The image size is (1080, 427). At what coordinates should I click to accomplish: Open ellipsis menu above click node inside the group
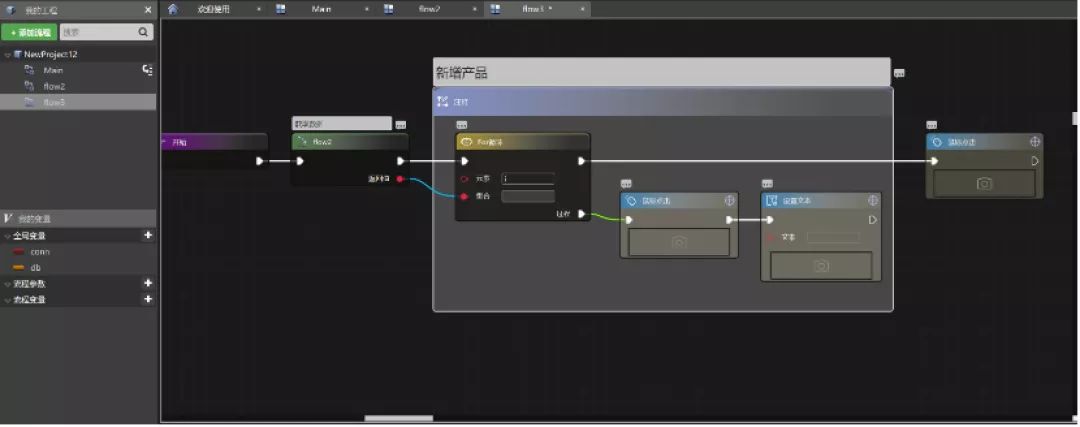[626, 184]
